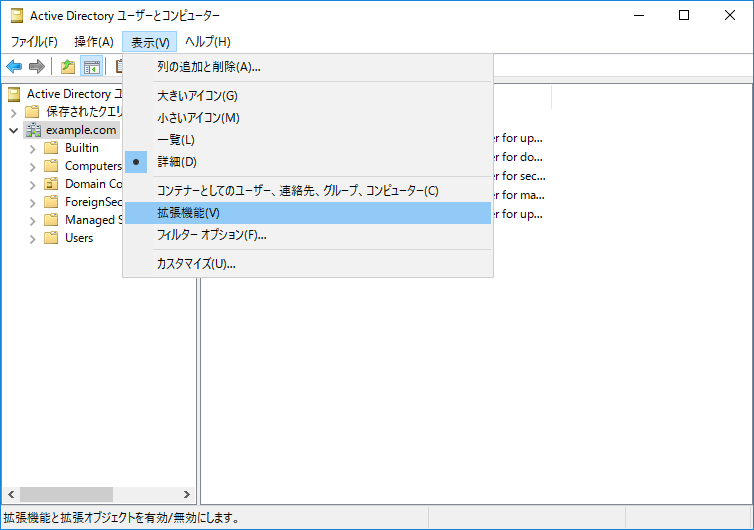Click the Up one level folder icon
Screen dimensions: 754x530
[x=68, y=66]
